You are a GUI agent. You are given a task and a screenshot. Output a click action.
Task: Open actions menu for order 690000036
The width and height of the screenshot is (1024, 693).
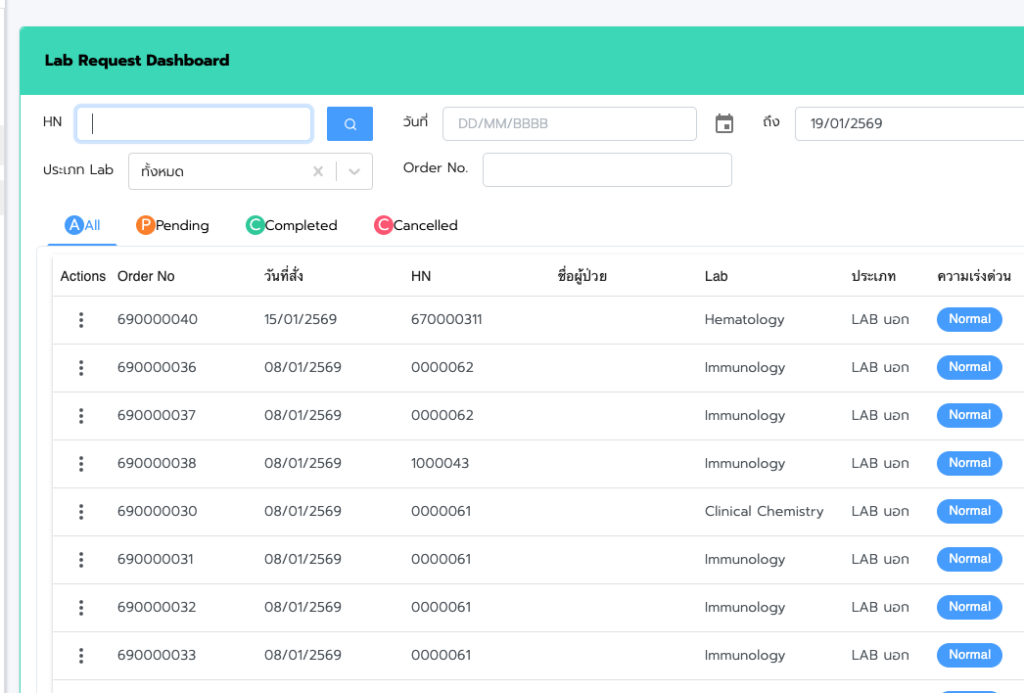point(81,368)
